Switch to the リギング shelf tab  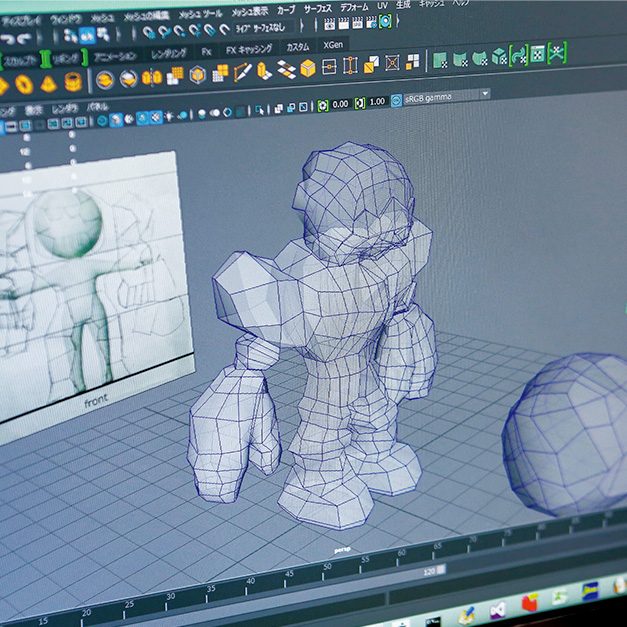[65, 59]
